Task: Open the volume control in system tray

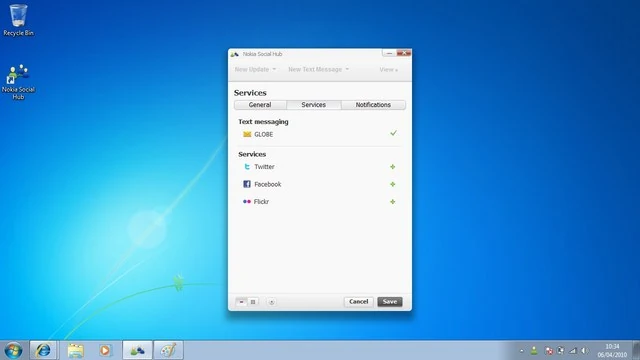Action: pos(585,351)
